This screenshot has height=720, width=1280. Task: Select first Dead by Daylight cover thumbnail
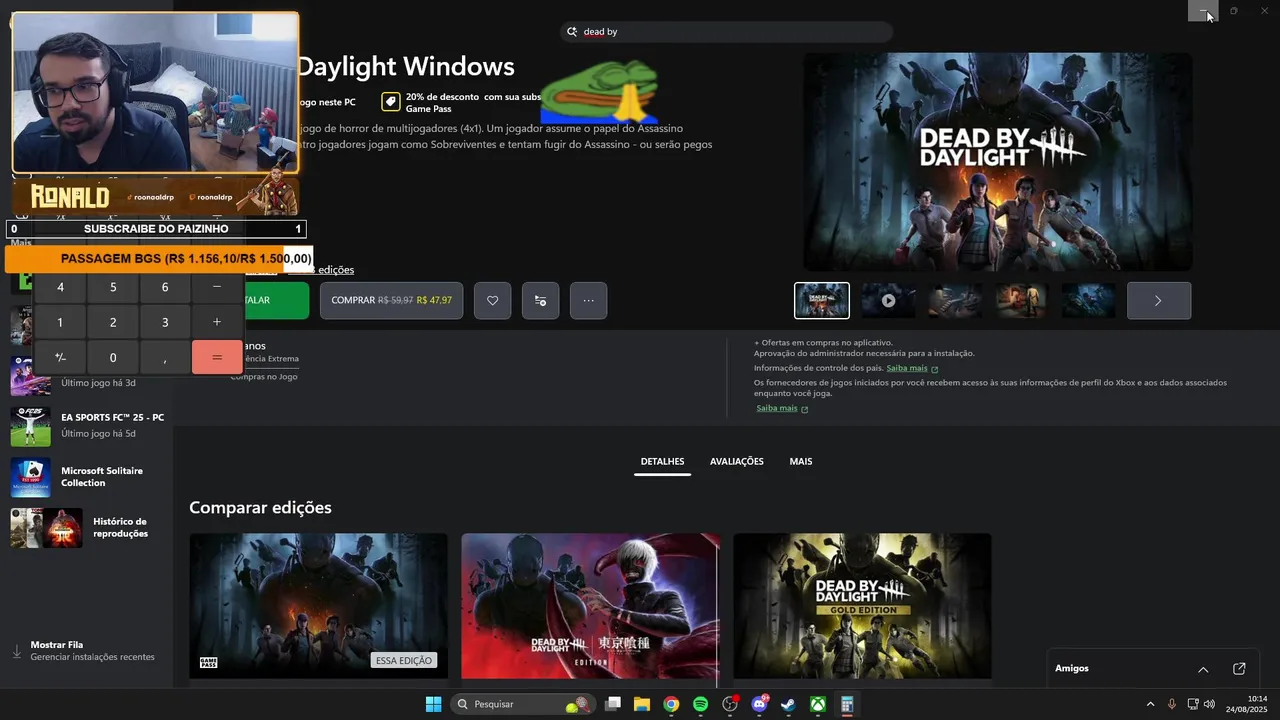point(822,300)
